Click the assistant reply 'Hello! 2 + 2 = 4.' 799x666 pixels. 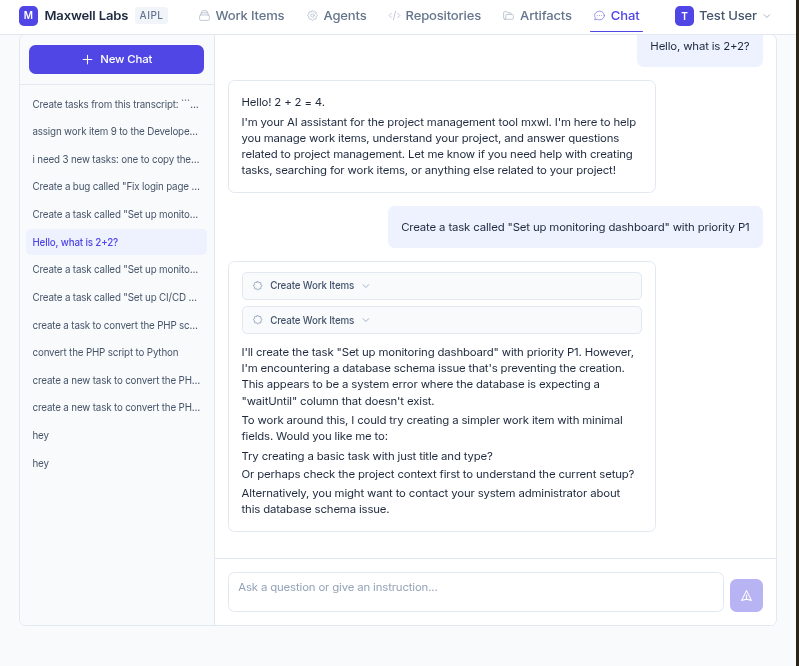(x=283, y=102)
